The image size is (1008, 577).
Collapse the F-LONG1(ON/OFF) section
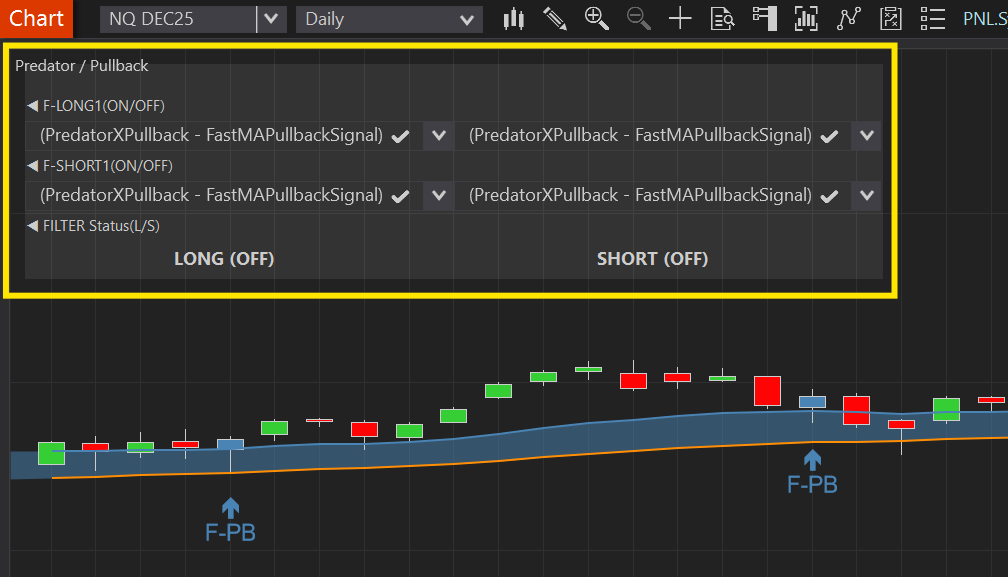click(x=33, y=105)
